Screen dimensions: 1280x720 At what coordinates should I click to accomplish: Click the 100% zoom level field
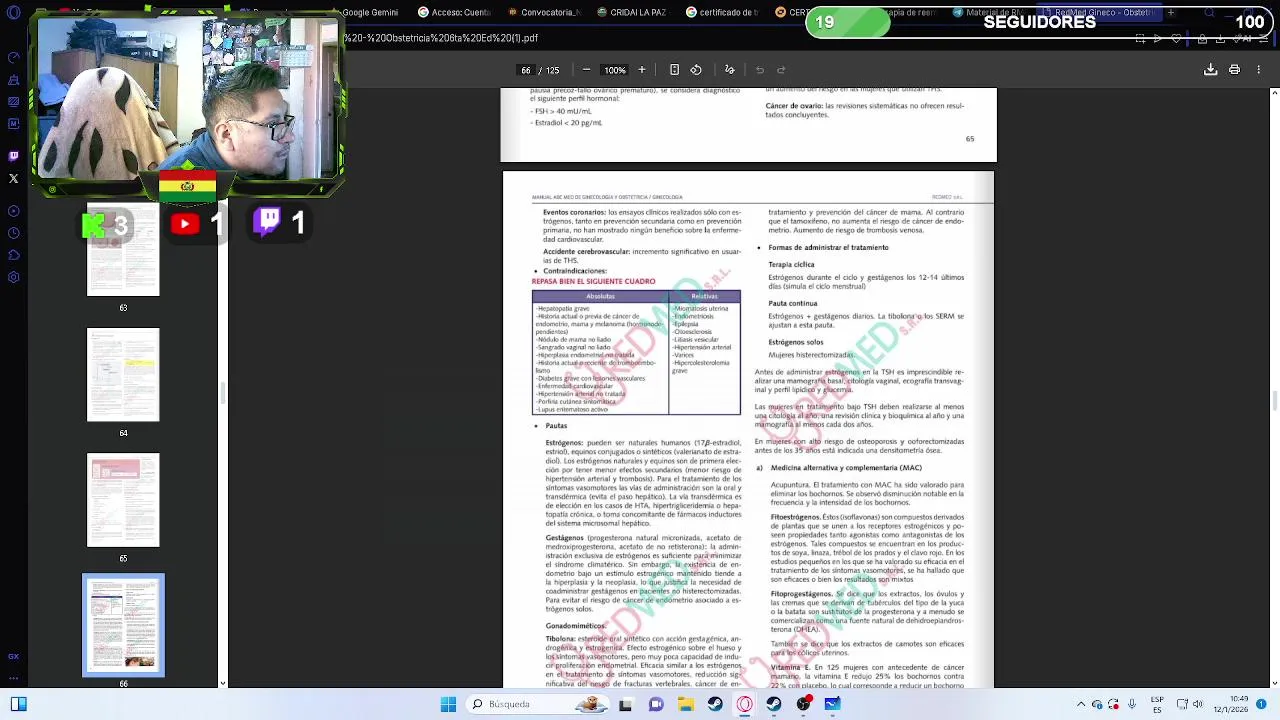614,70
